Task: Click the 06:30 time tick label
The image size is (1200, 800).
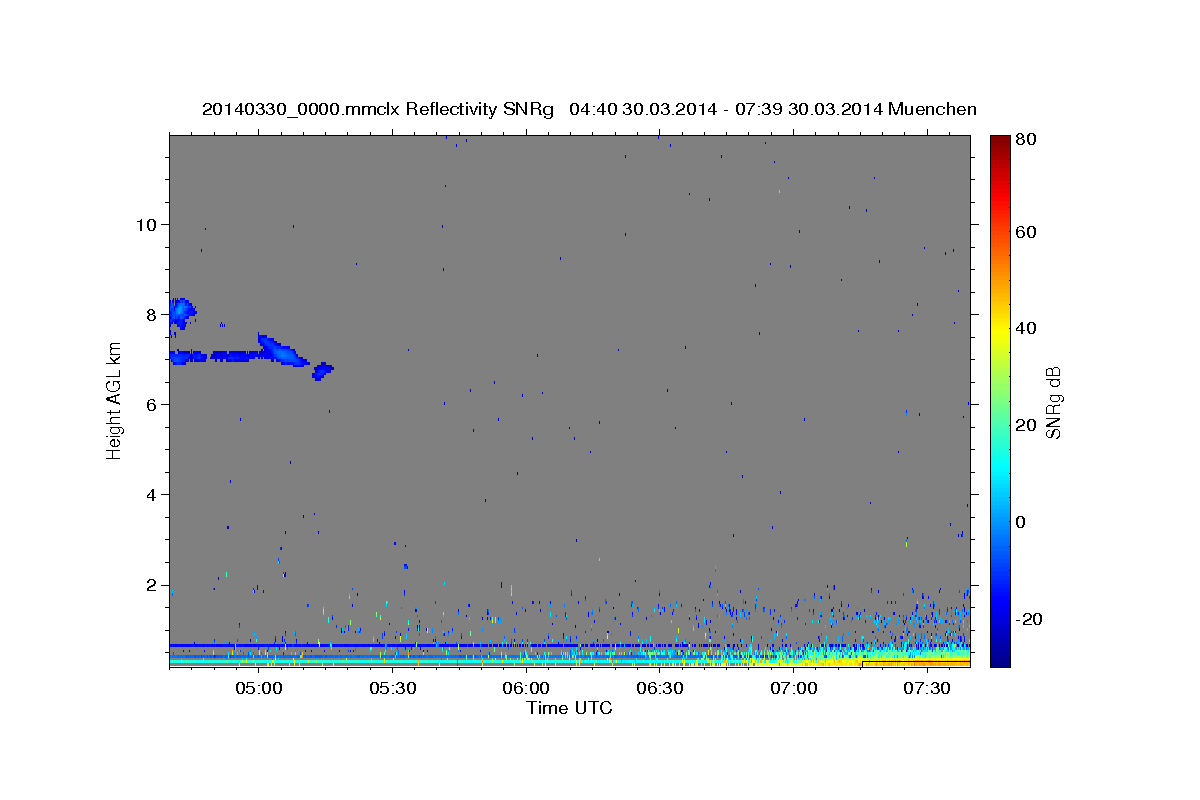Action: pyautogui.click(x=660, y=689)
